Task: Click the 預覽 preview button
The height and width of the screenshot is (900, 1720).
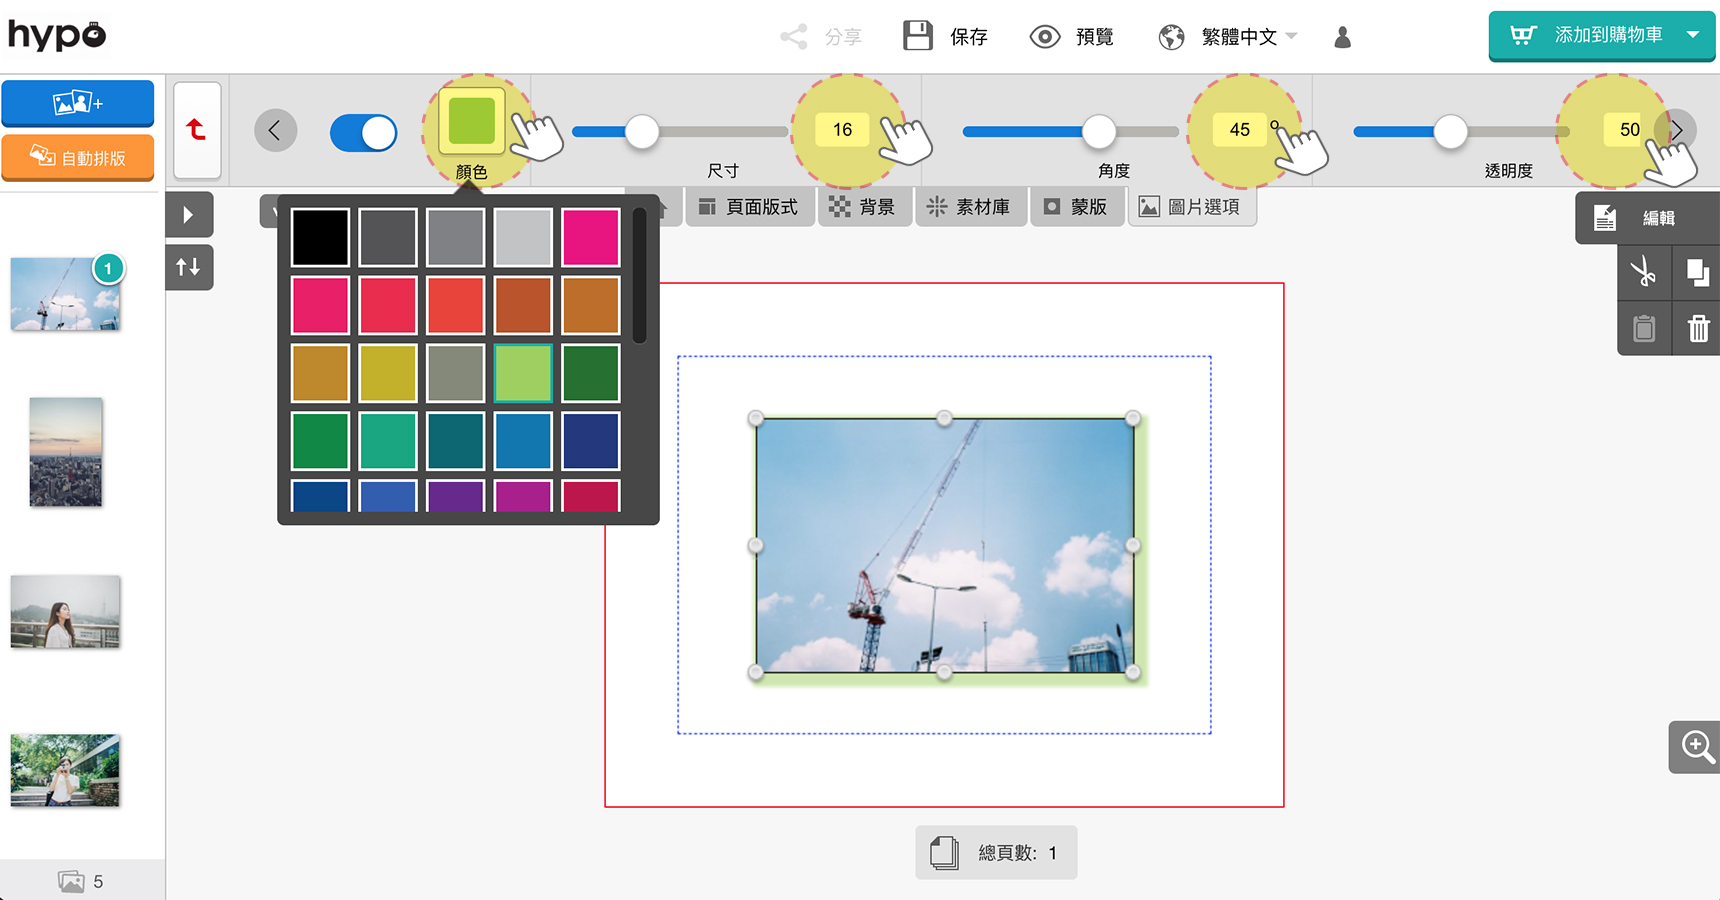Action: pyautogui.click(x=1072, y=37)
